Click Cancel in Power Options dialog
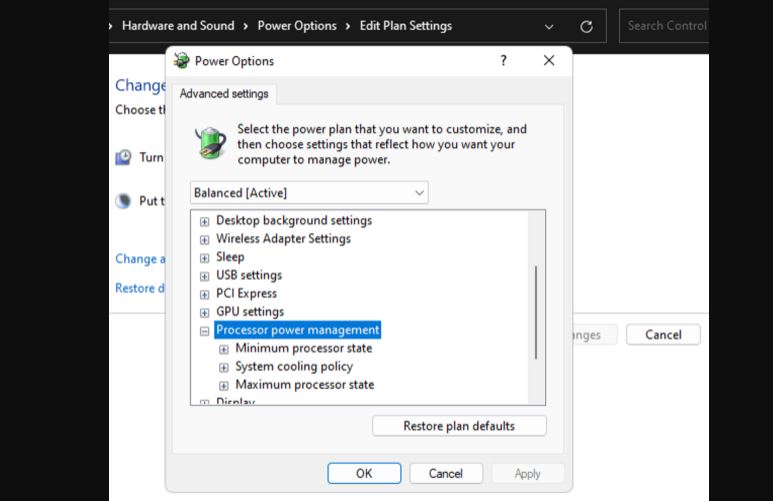The height and width of the screenshot is (501, 773). [x=446, y=473]
